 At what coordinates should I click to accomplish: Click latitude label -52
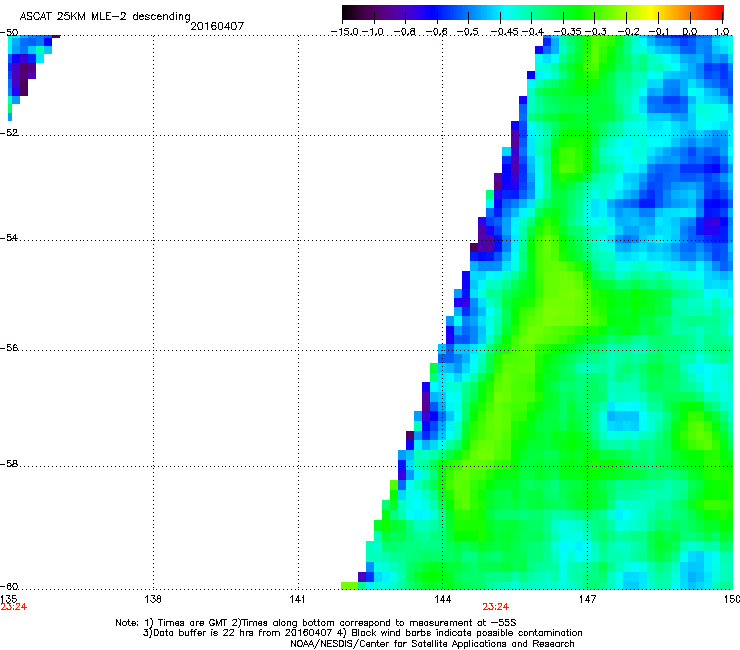(x=9, y=133)
